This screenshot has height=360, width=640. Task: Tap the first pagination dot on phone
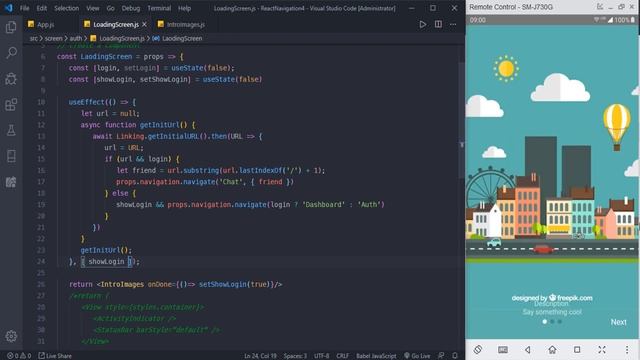pyautogui.click(x=544, y=322)
